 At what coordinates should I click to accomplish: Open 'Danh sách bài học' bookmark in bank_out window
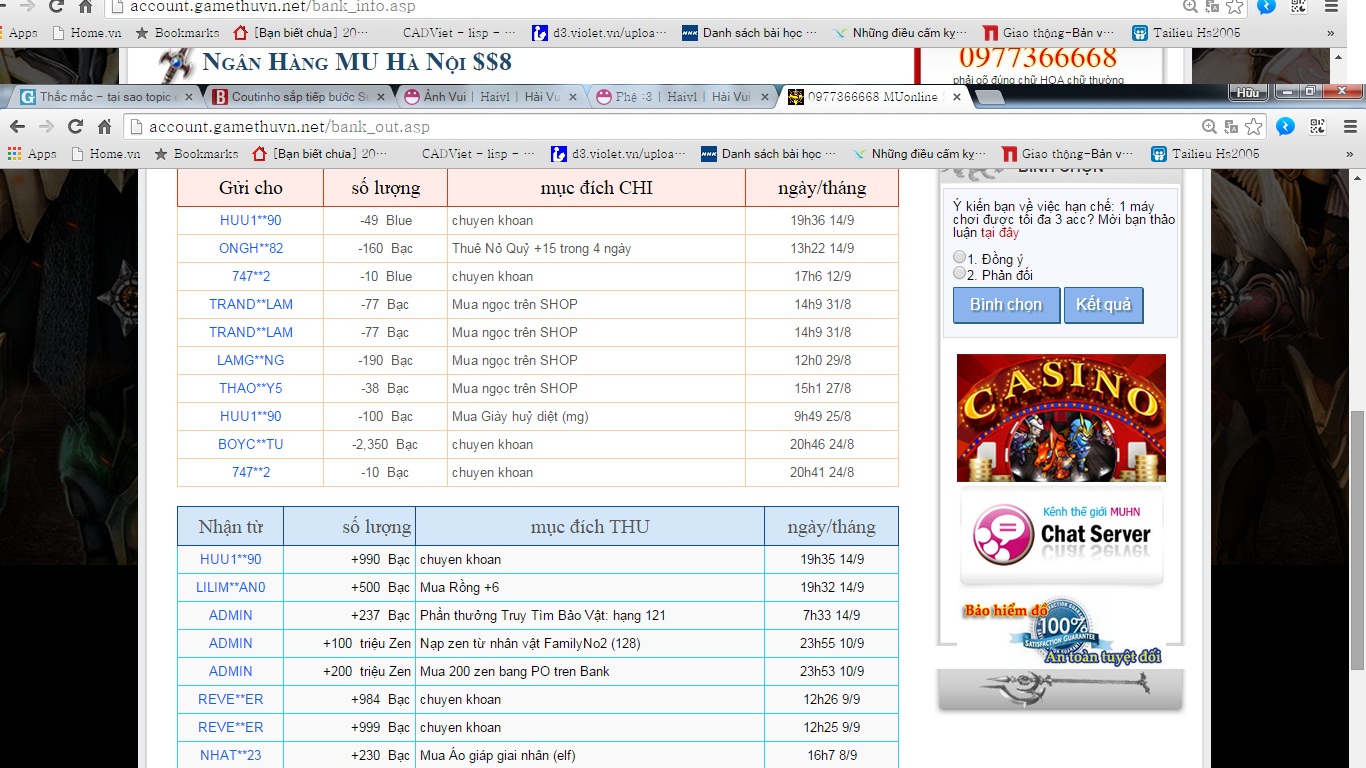click(769, 154)
